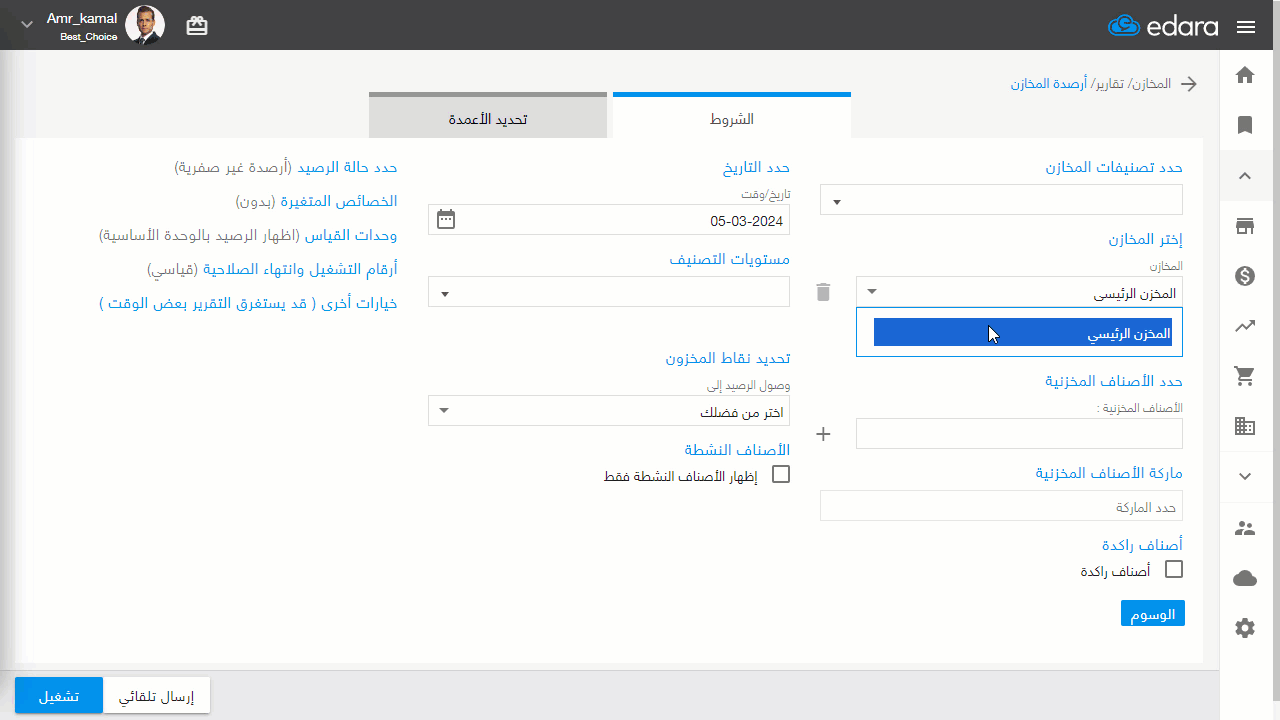Image resolution: width=1280 pixels, height=720 pixels.
Task: Select المخزن الرئيسي from dropdown list
Action: pyautogui.click(x=1023, y=333)
